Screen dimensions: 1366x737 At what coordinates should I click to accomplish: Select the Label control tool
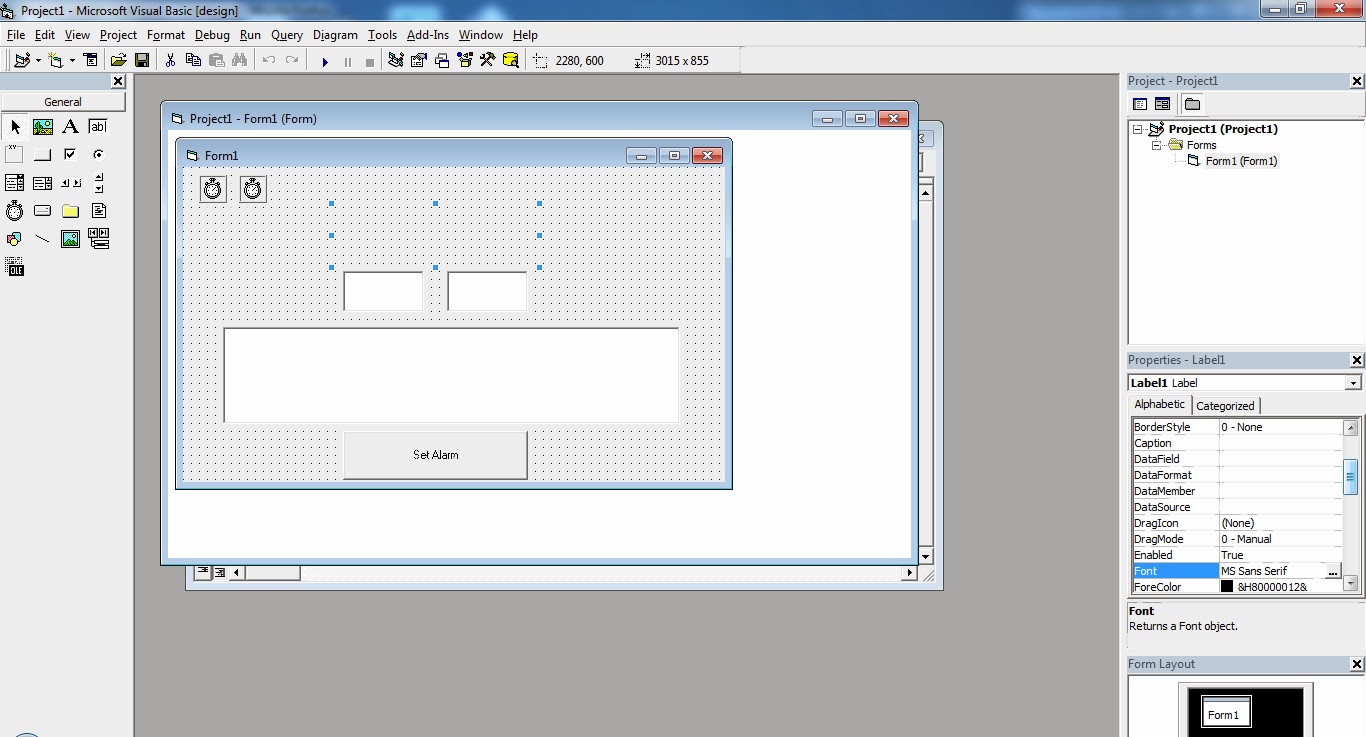click(70, 127)
